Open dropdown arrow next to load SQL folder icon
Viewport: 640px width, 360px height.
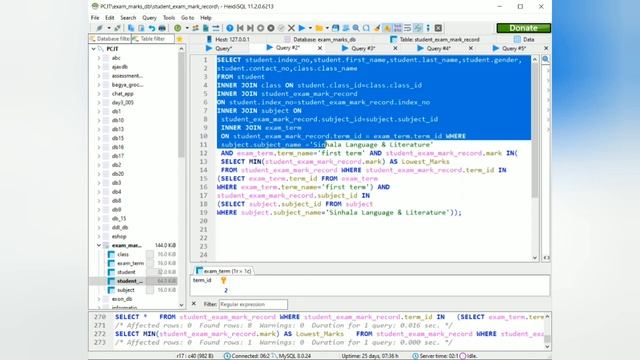[x=327, y=28]
